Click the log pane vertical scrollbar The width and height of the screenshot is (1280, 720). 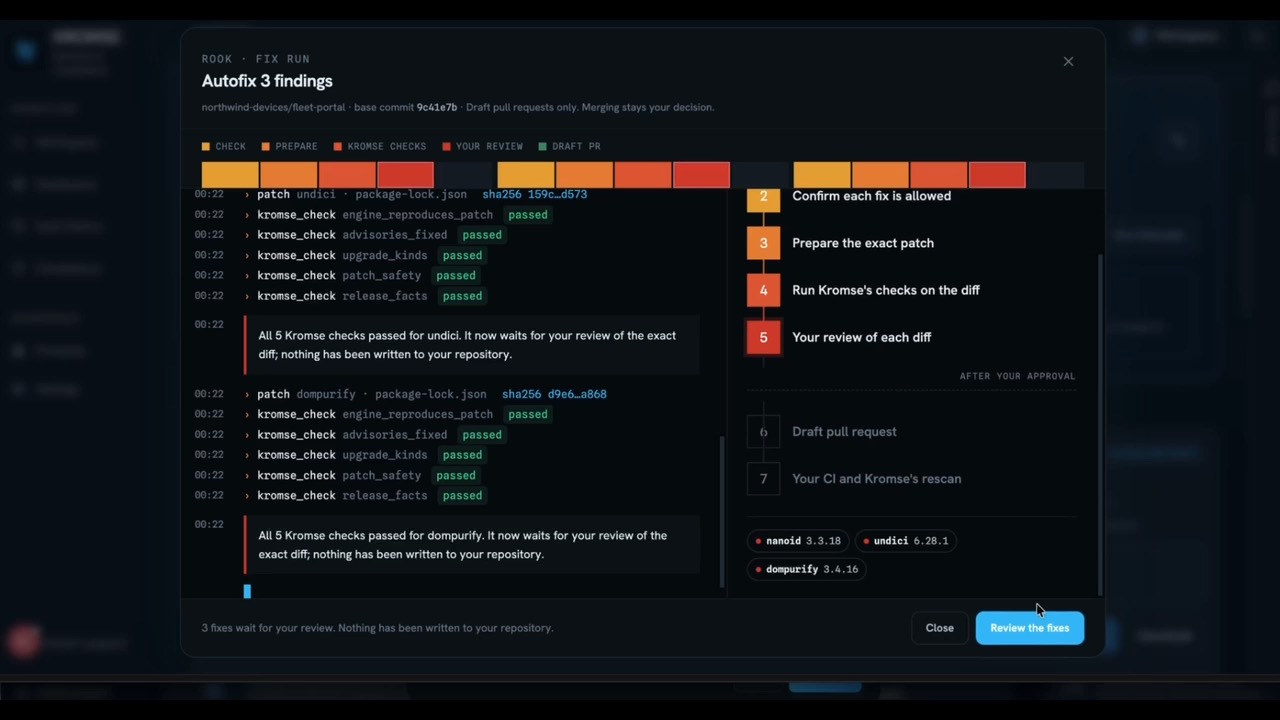pos(721,511)
